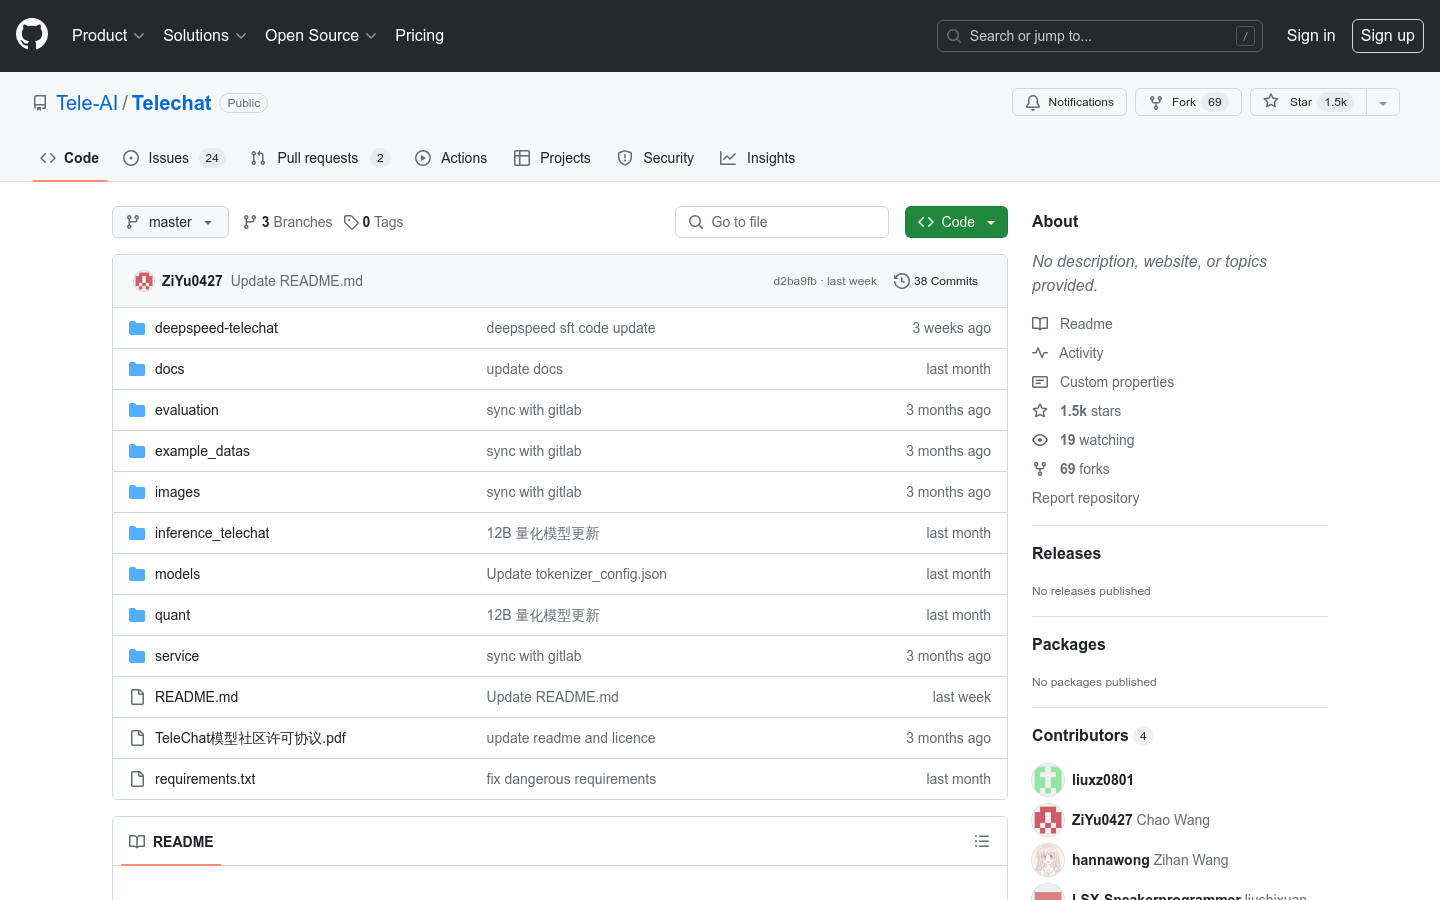This screenshot has height=900, width=1440.
Task: View 0 Tags link
Action: point(374,222)
